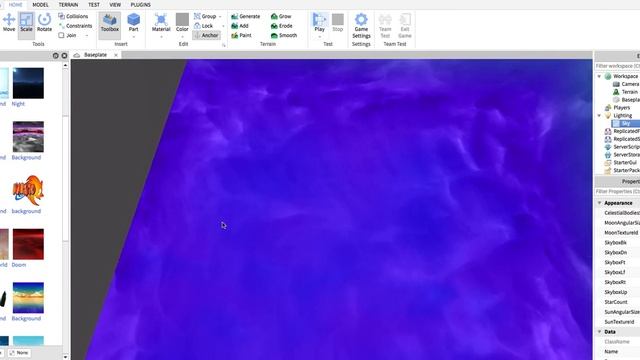Switch to the HOME ribbon tab
The height and width of the screenshot is (360, 640).
16,4
